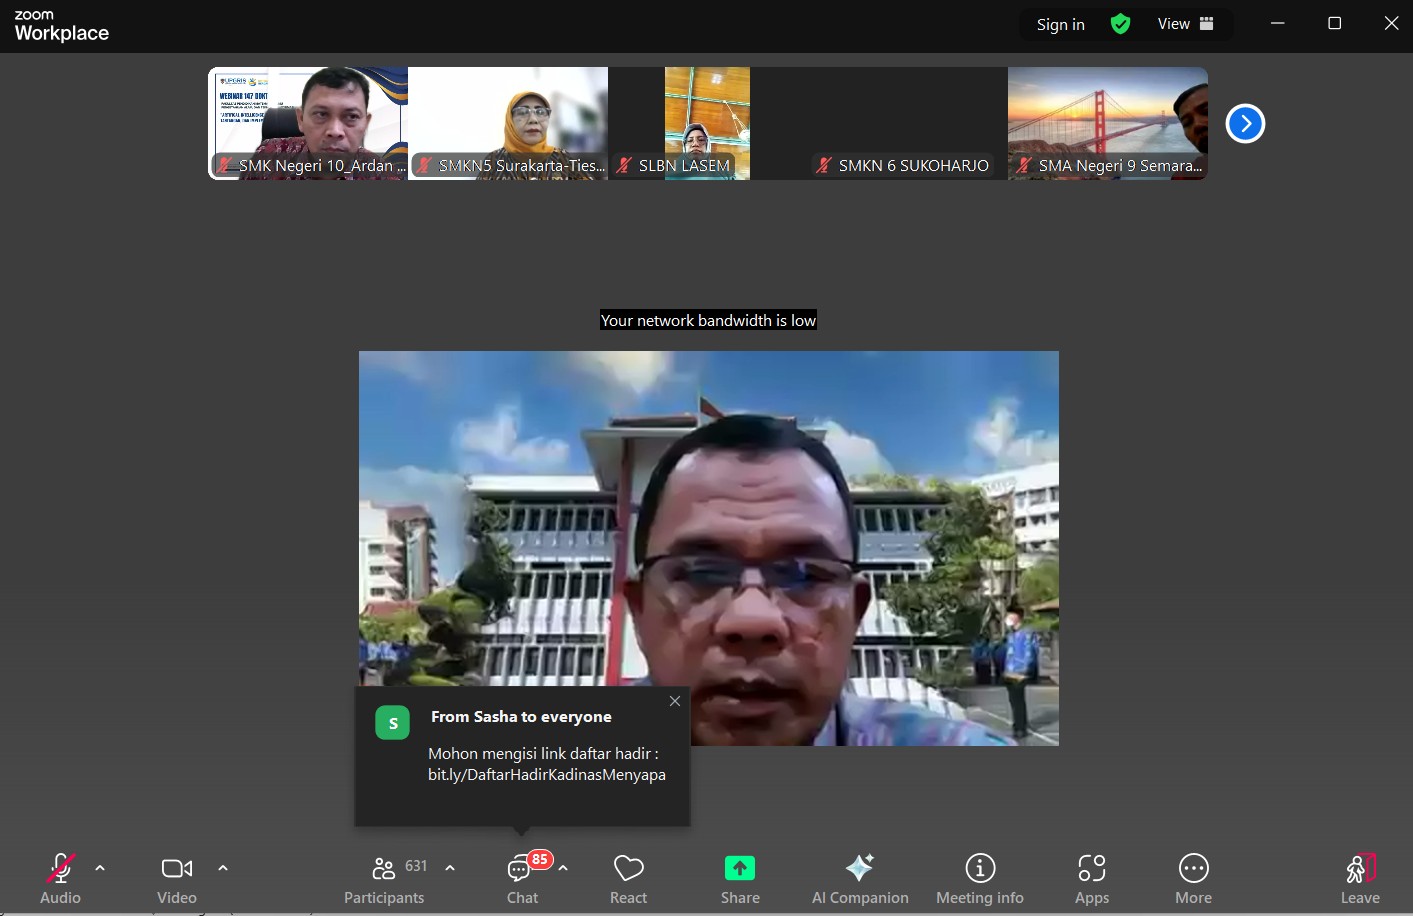Show Meeting info details

(979, 868)
